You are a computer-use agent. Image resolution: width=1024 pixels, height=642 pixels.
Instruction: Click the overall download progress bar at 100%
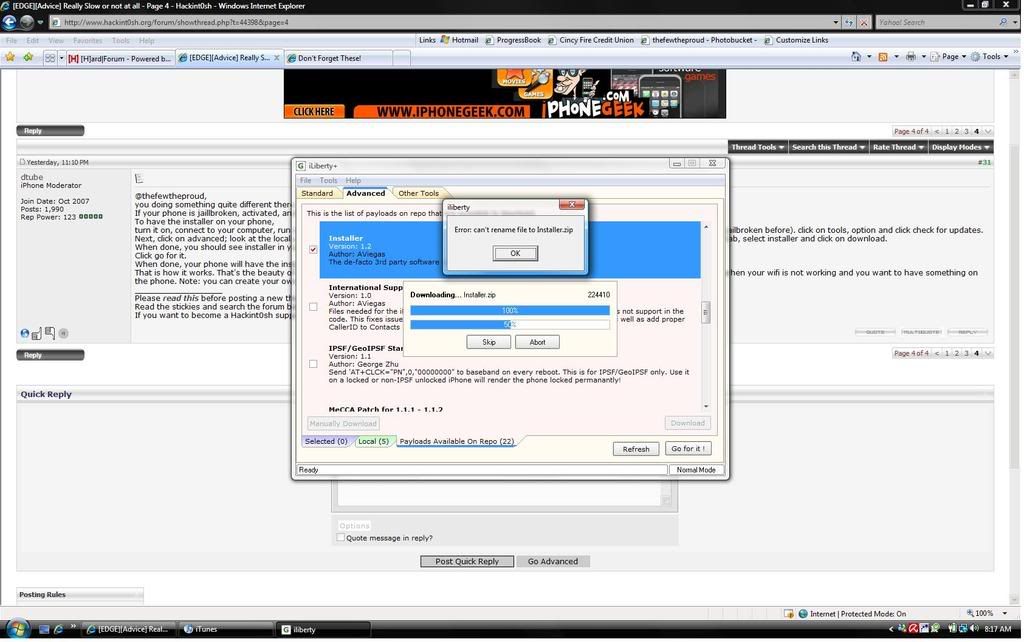tap(510, 311)
